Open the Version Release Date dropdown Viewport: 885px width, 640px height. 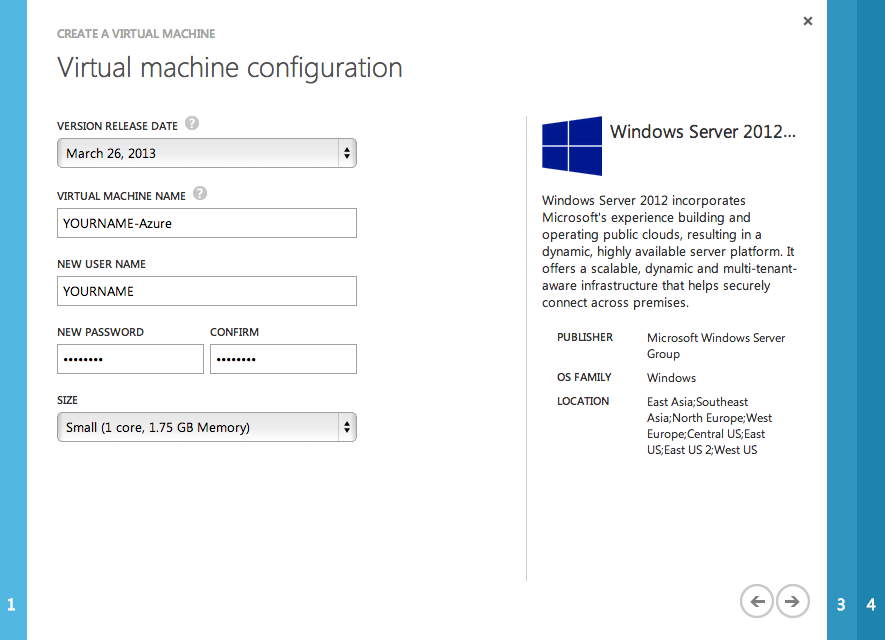[x=207, y=153]
